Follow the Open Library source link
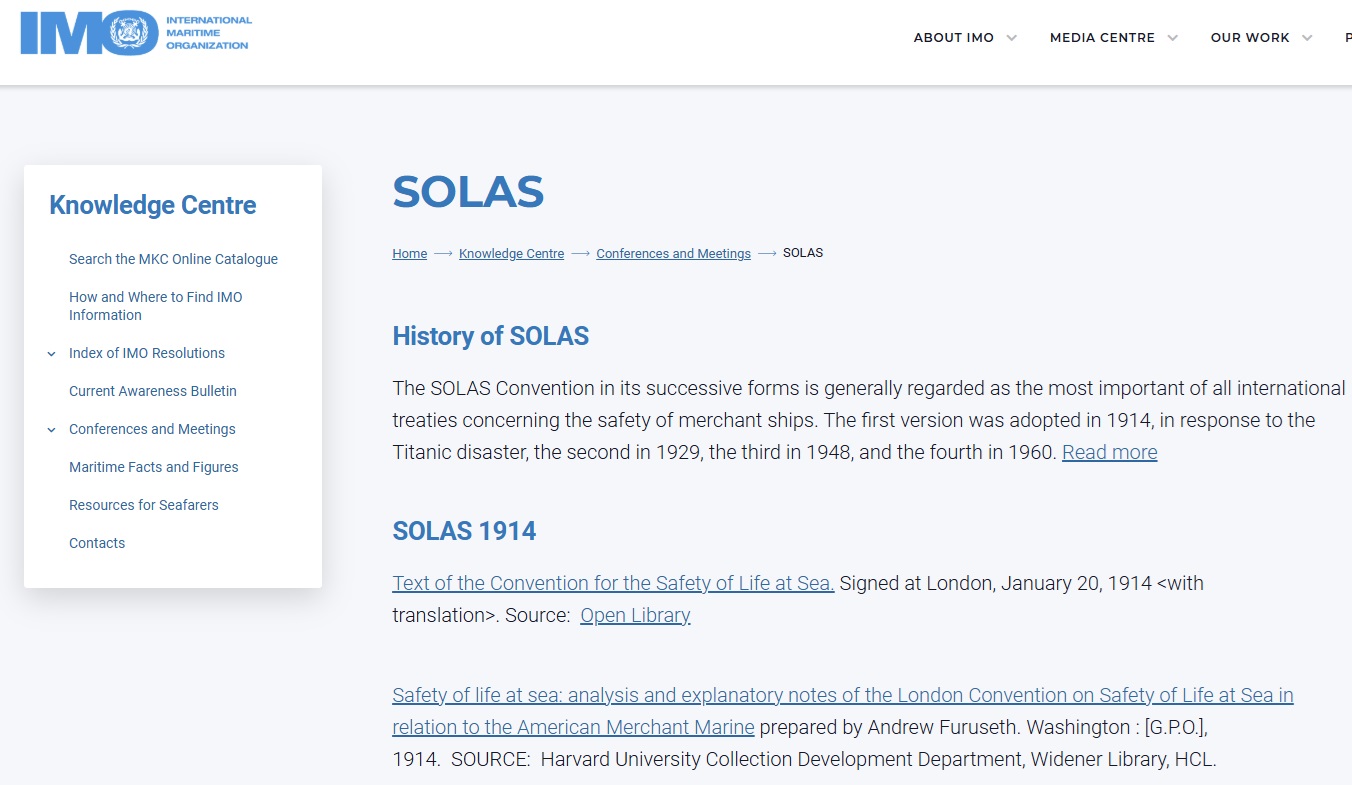This screenshot has height=785, width=1352. pos(635,615)
